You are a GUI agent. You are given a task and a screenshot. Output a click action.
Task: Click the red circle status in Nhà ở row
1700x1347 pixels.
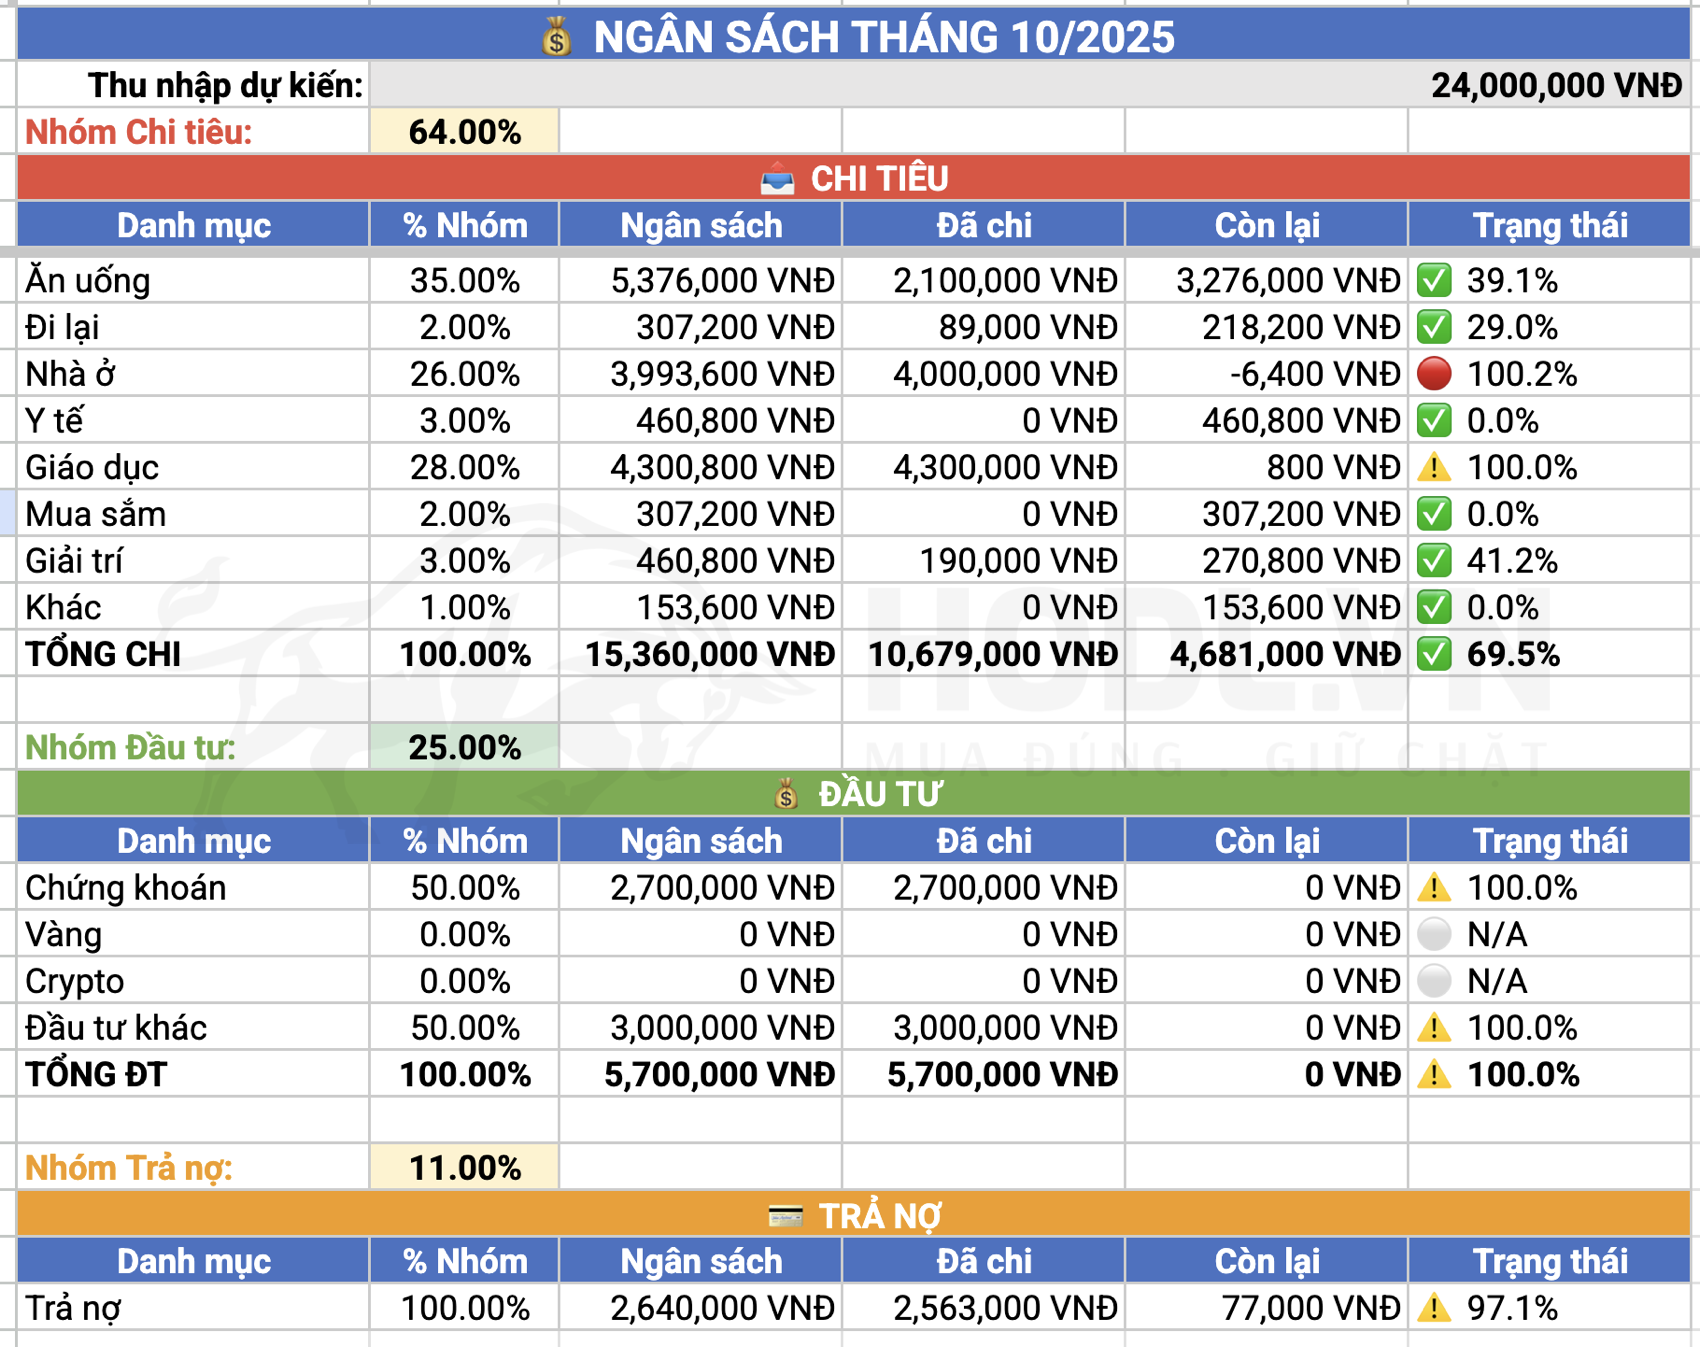pos(1434,374)
